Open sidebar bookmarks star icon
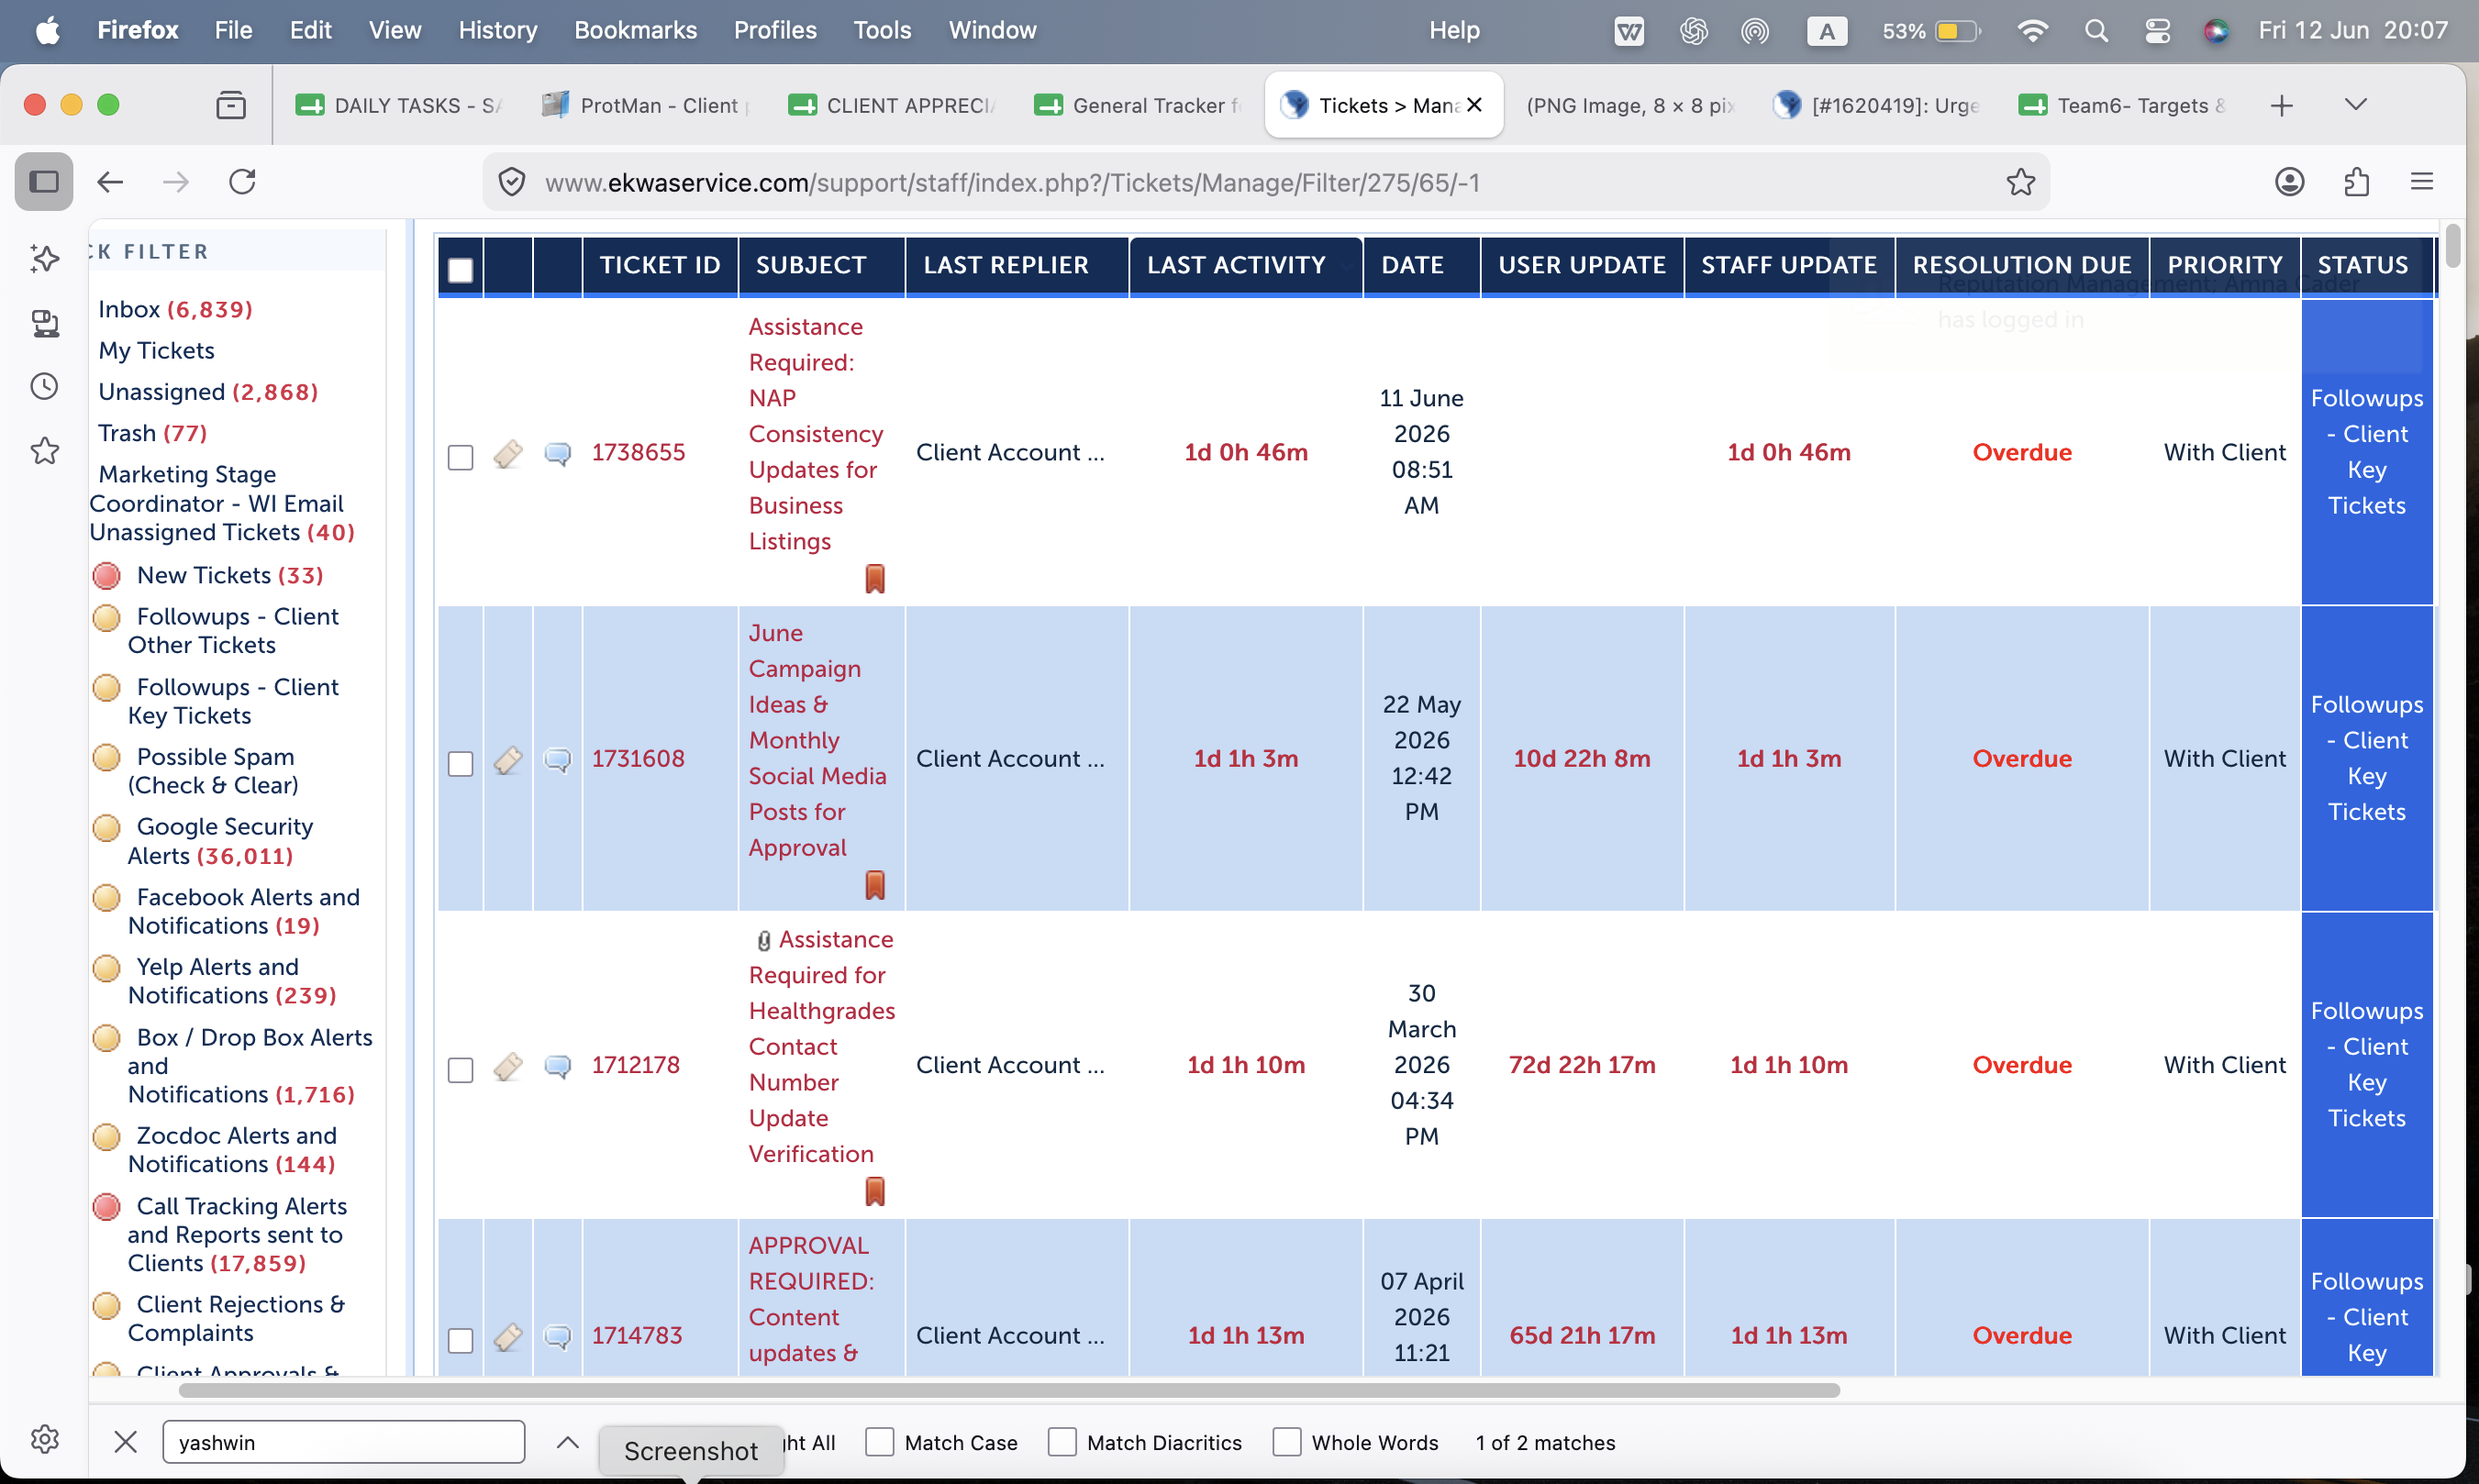This screenshot has width=2479, height=1484. tap(45, 451)
